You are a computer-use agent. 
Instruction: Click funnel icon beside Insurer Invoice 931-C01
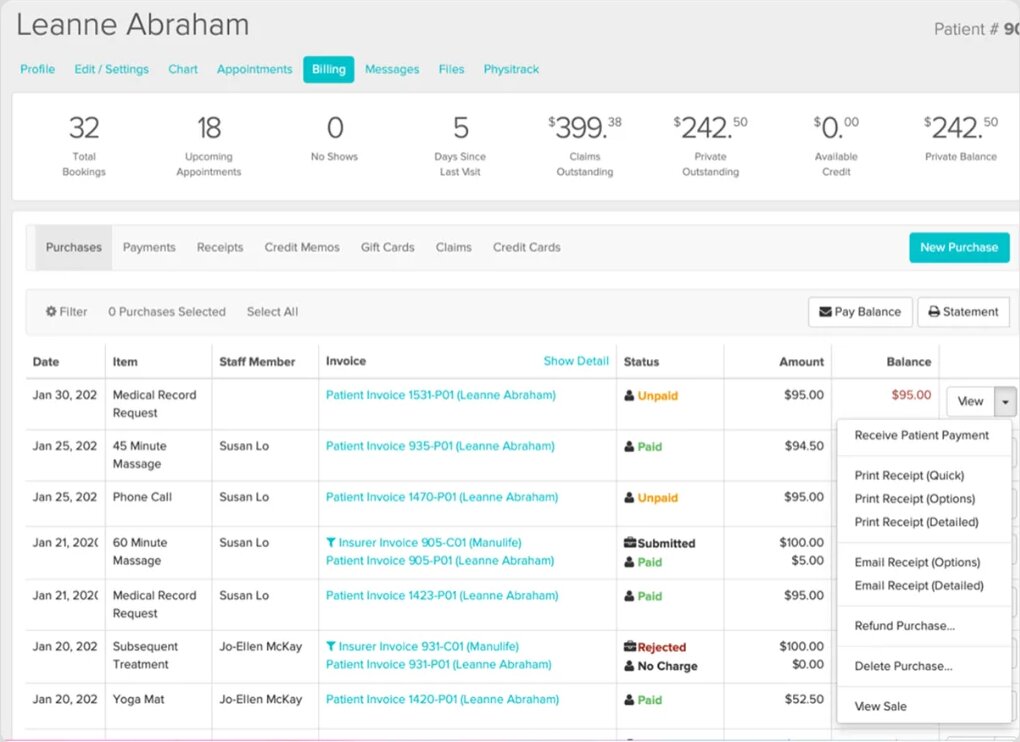331,647
